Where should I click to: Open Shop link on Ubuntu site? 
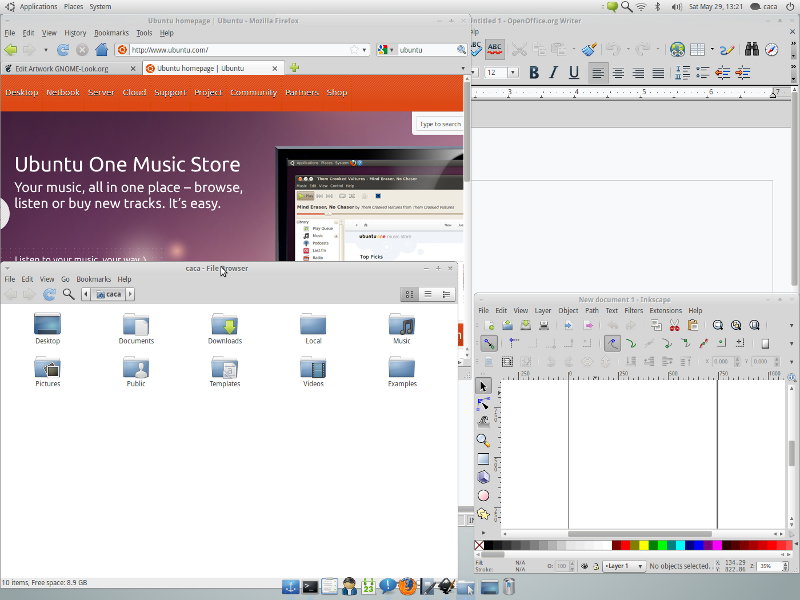click(x=337, y=92)
